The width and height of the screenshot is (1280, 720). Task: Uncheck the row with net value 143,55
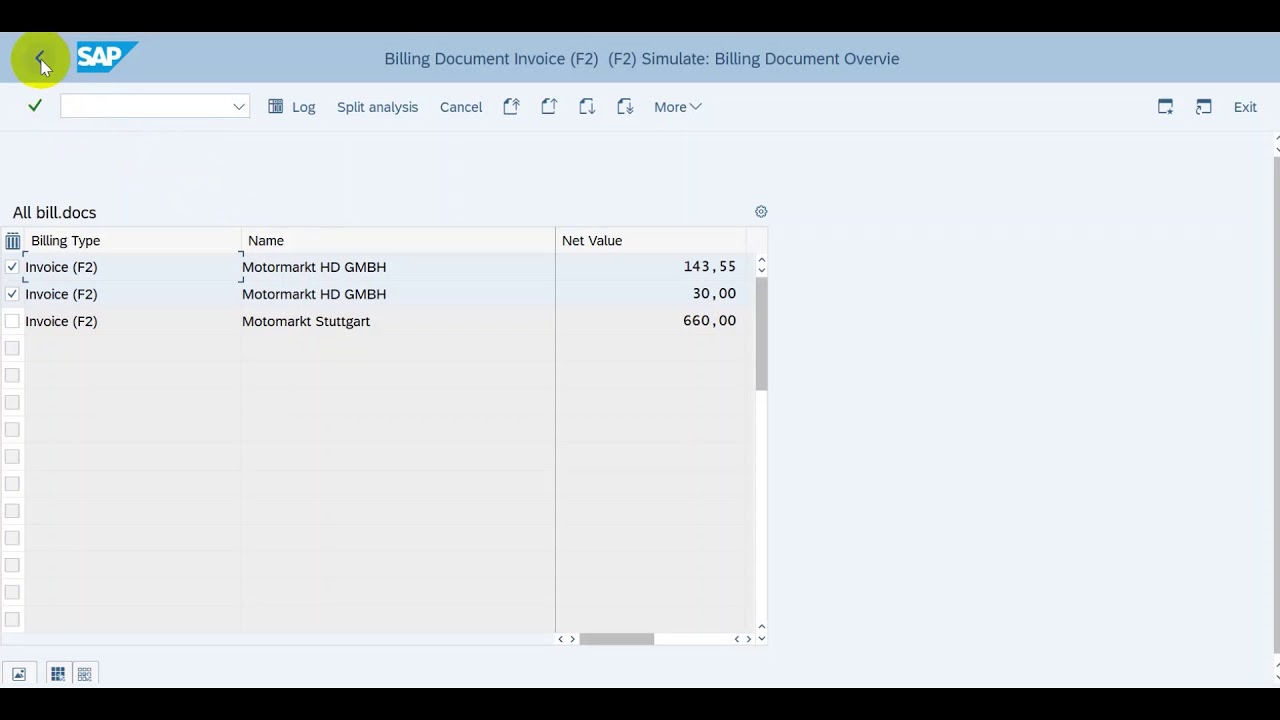point(12,267)
